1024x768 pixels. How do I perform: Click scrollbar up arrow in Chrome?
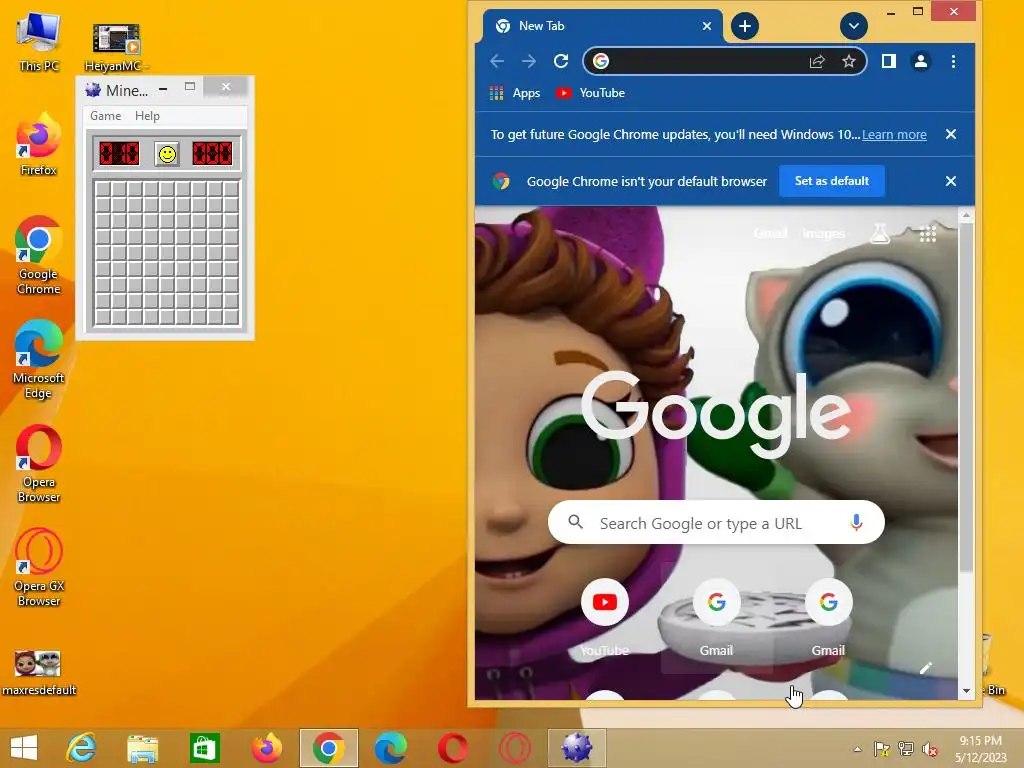pyautogui.click(x=967, y=215)
